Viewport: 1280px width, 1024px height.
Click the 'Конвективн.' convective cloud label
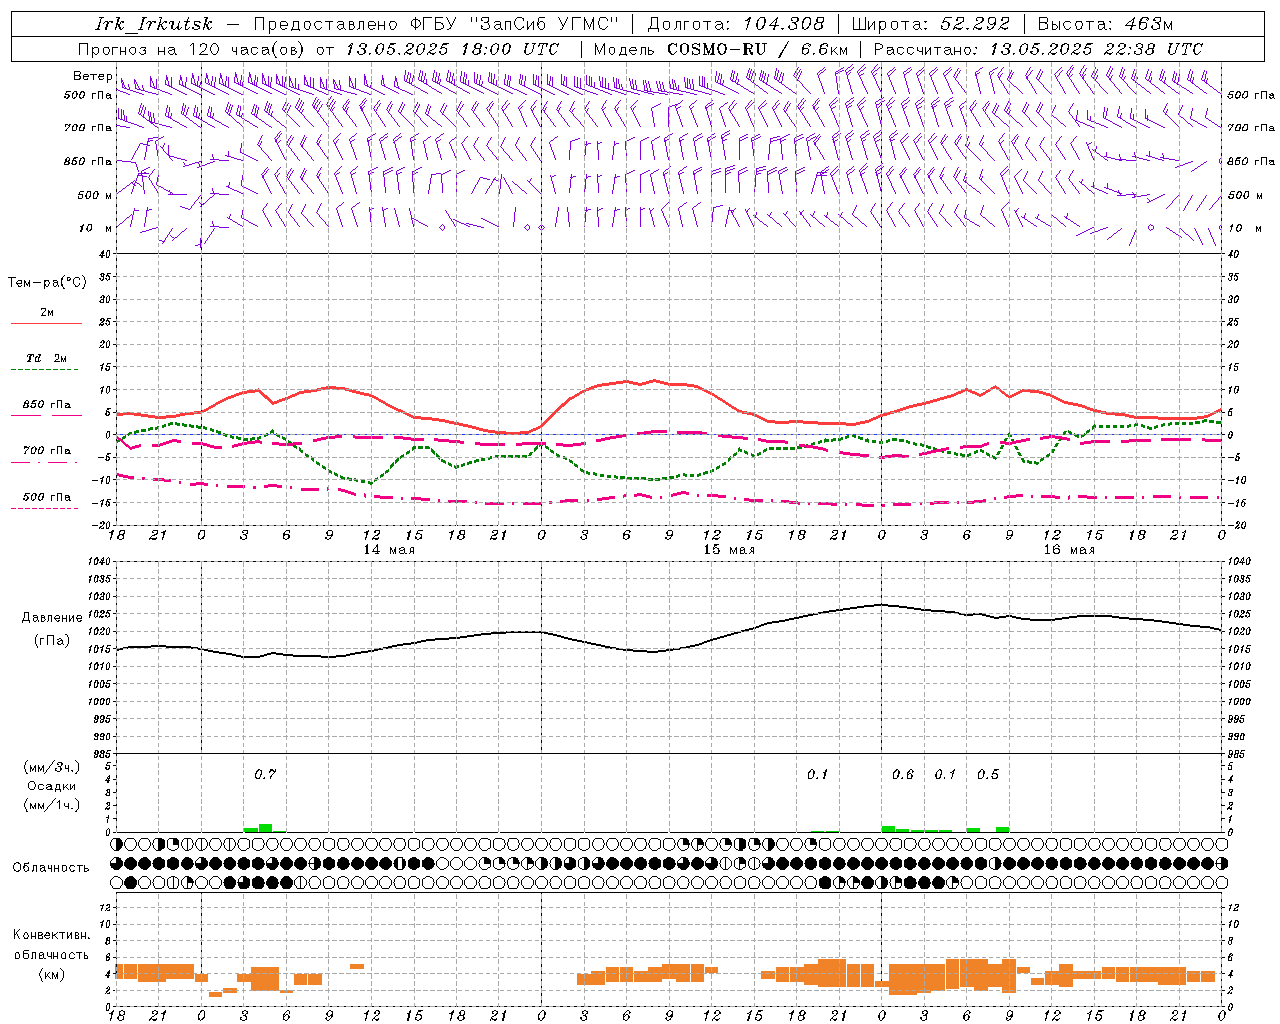51,935
